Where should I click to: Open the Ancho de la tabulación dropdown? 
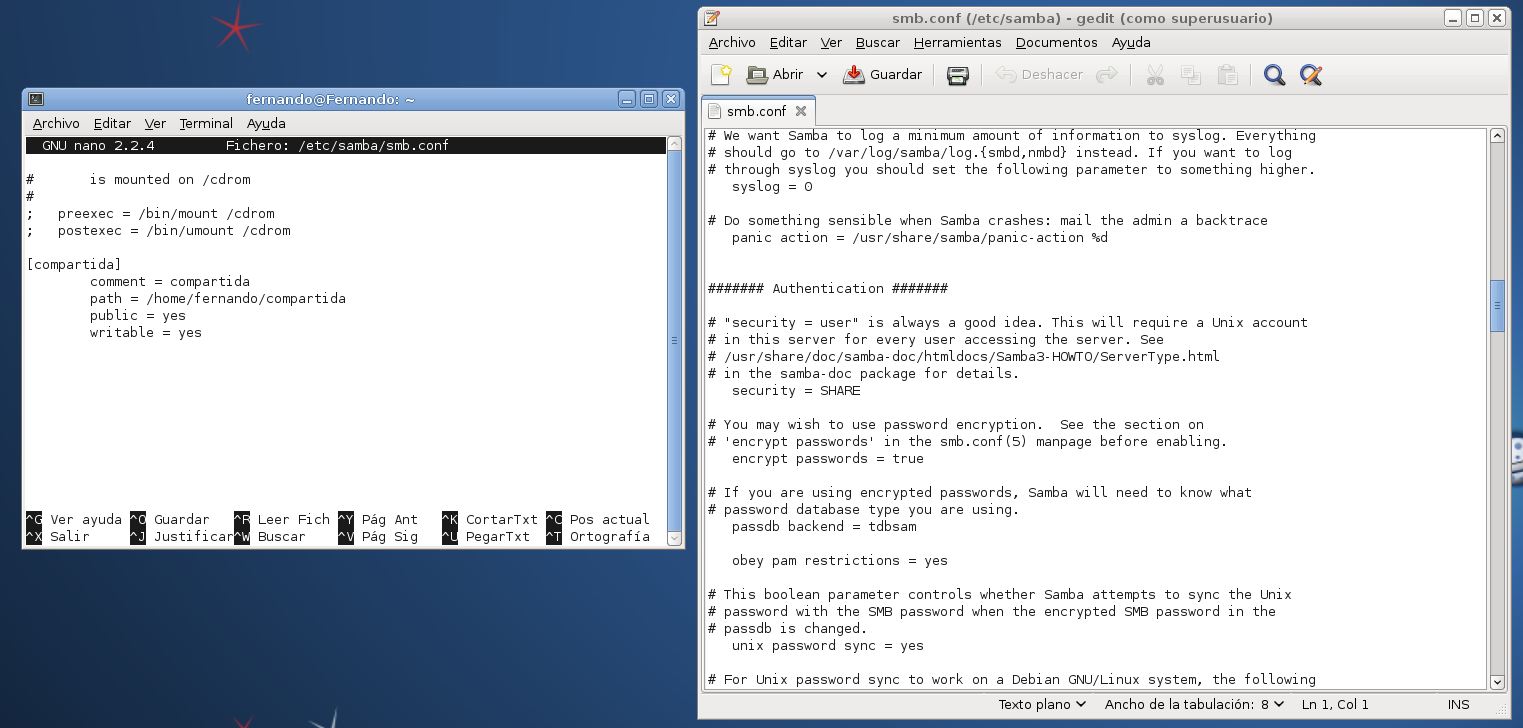[x=1194, y=705]
